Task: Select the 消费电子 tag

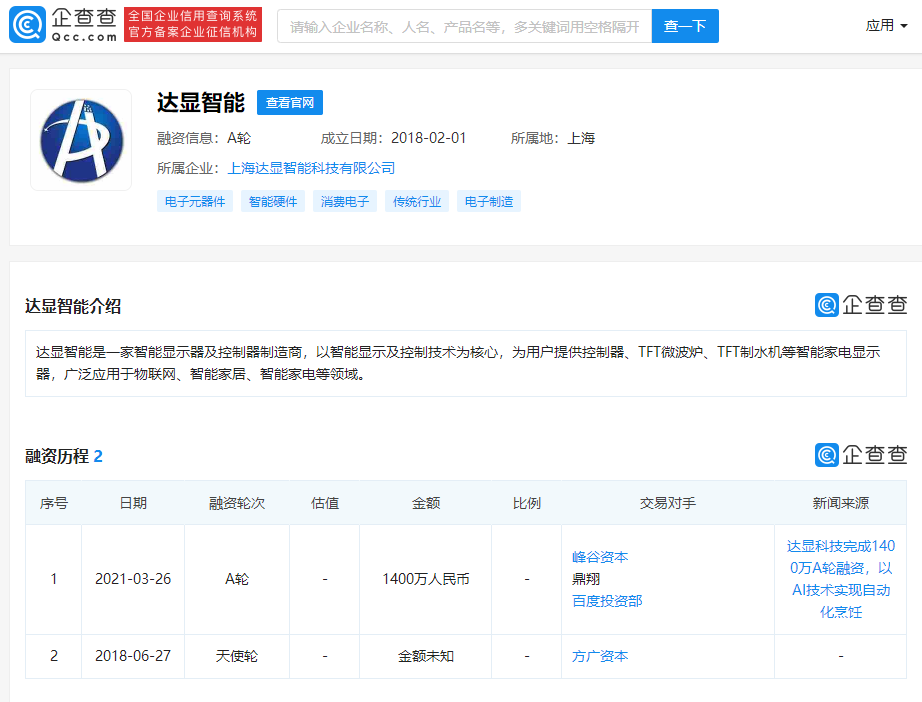Action: [x=345, y=202]
